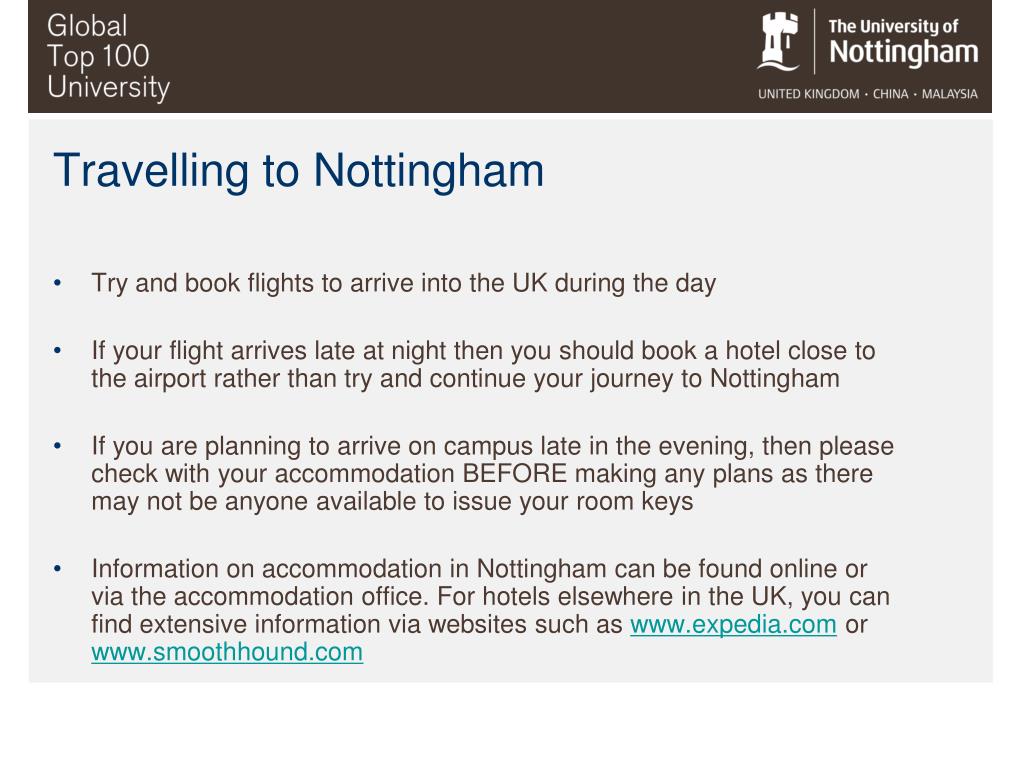
Task: Click 'The University of Nottingham' wordmark
Action: tap(903, 43)
